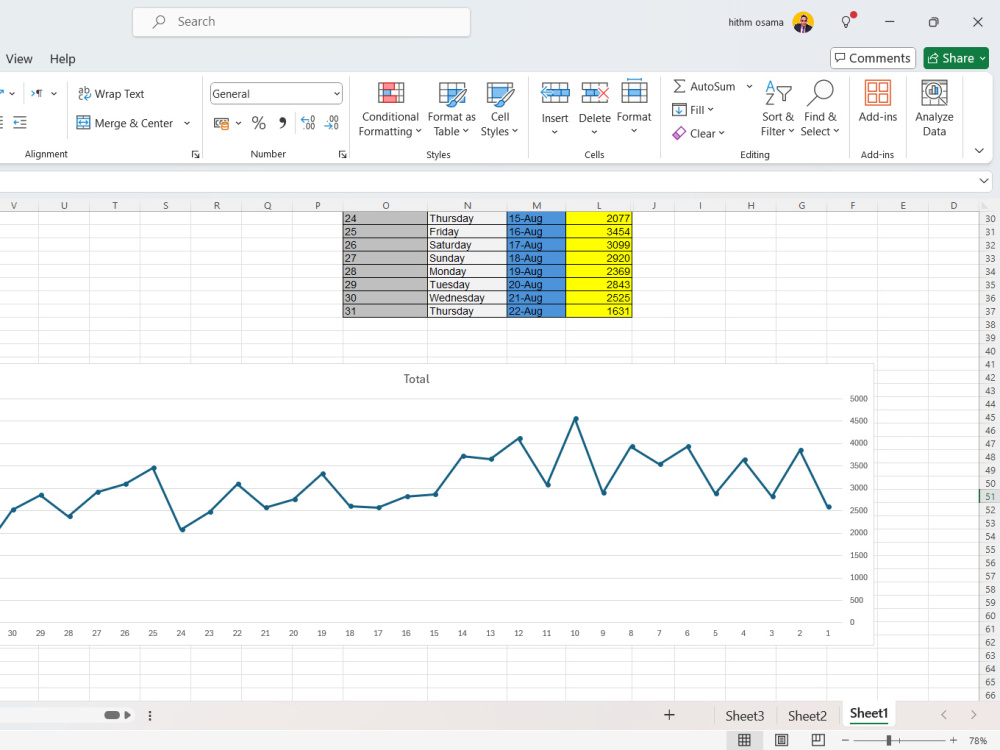Open the AutoSum dropdown arrow
This screenshot has width=1000, height=750.
tap(749, 86)
